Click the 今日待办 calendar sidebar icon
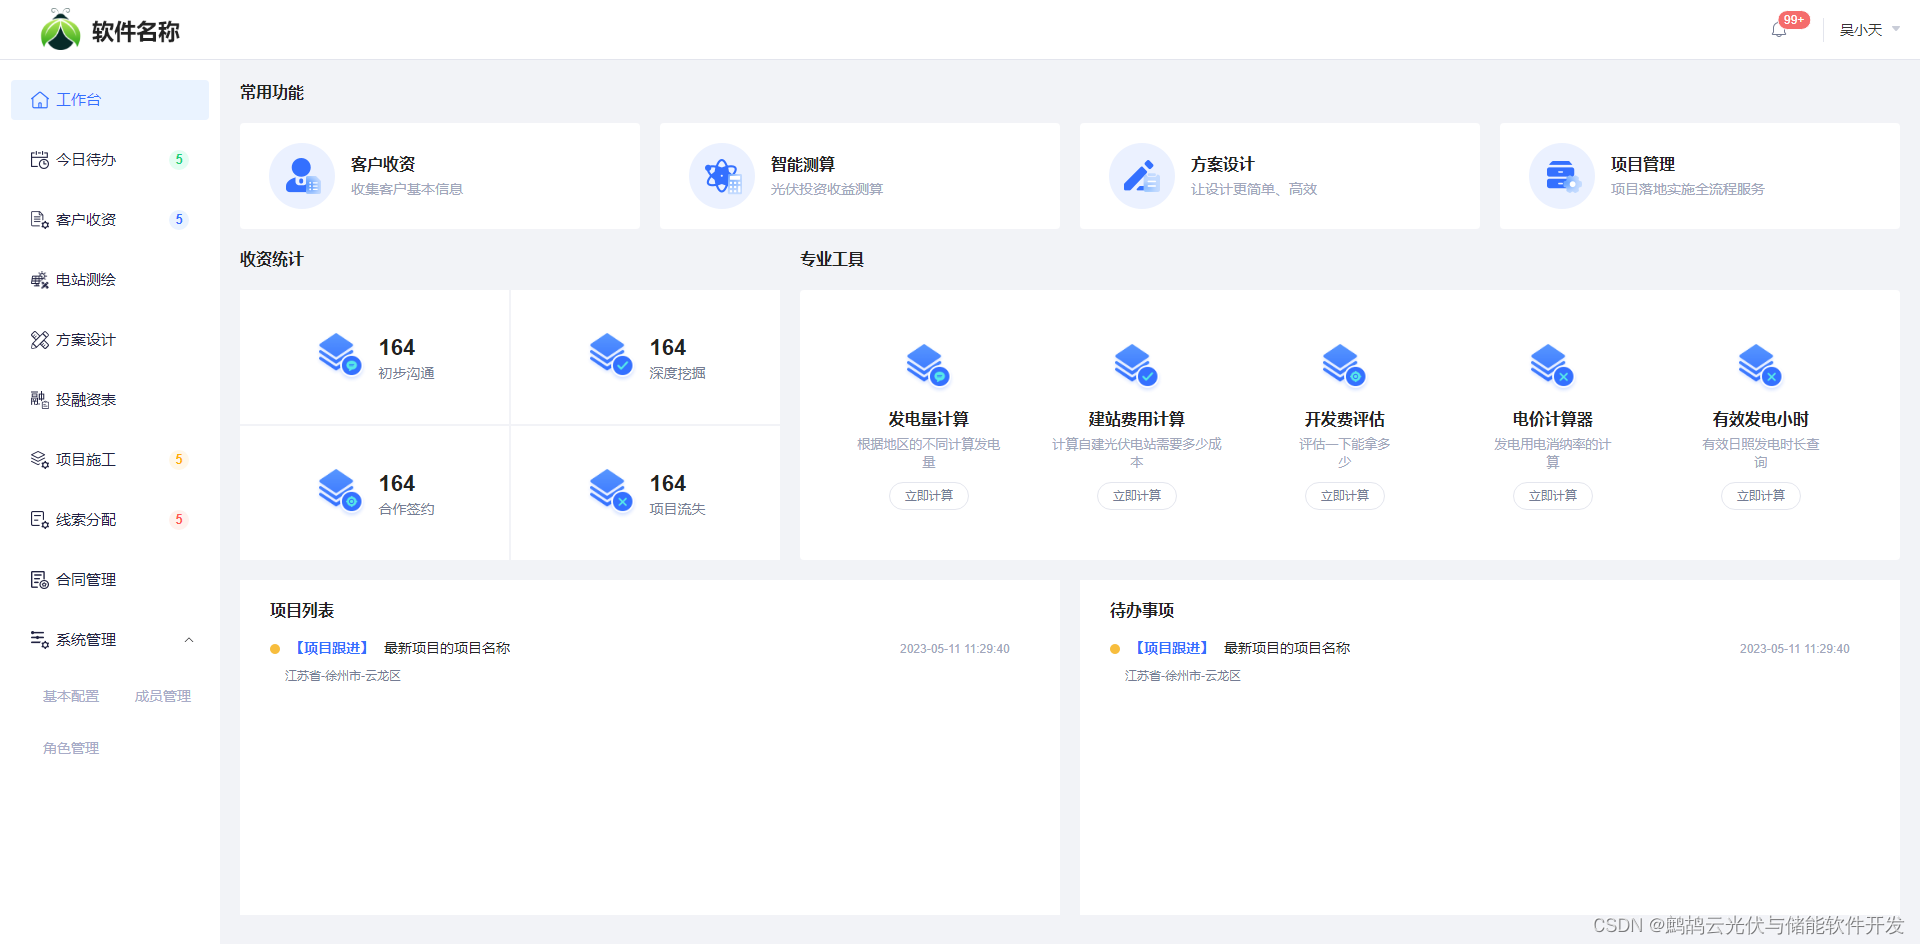The image size is (1920, 944). pyautogui.click(x=39, y=160)
